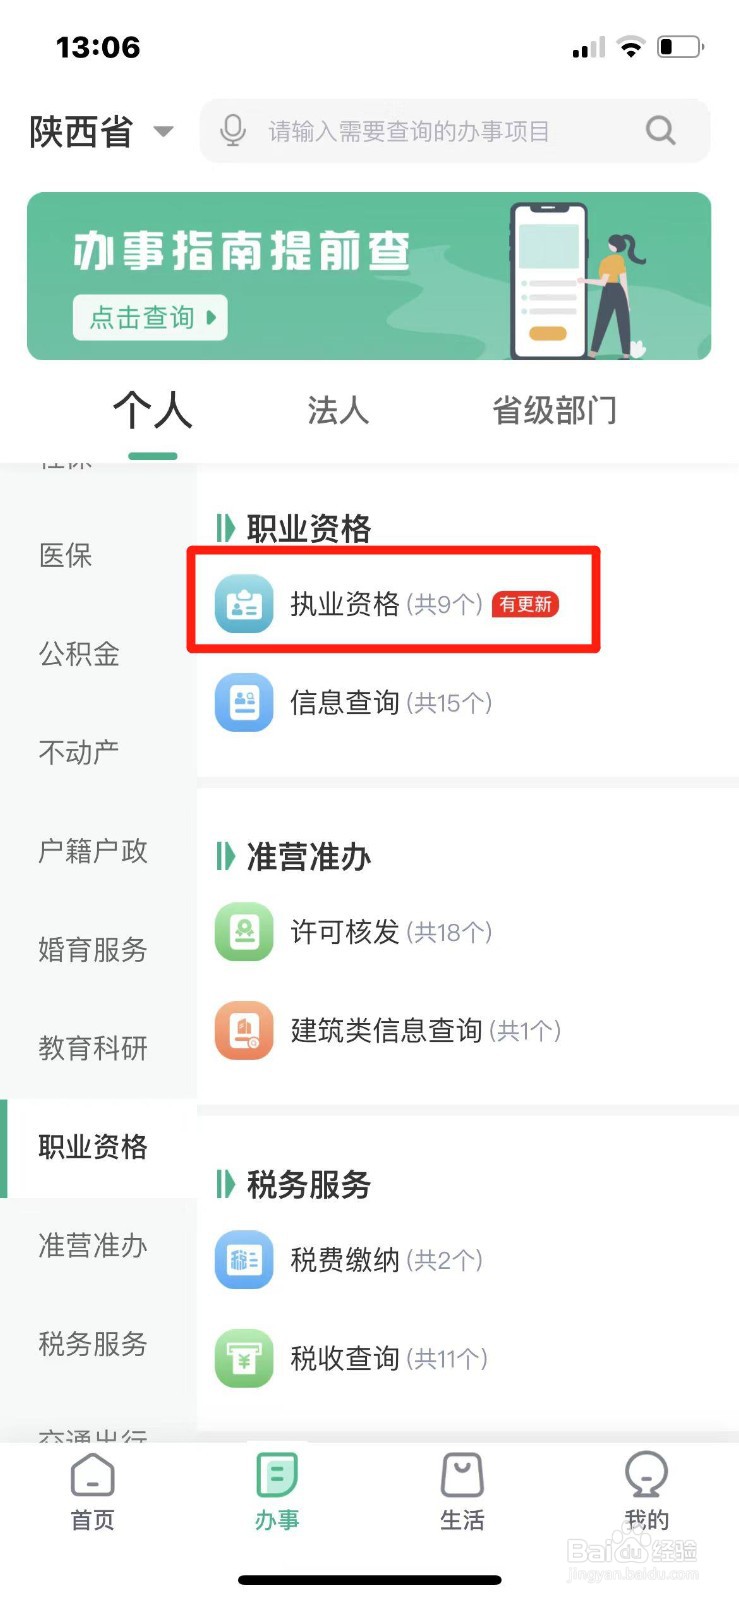Open the 生活 bottom tab
Viewport: 739px width, 1600px height.
462,1492
